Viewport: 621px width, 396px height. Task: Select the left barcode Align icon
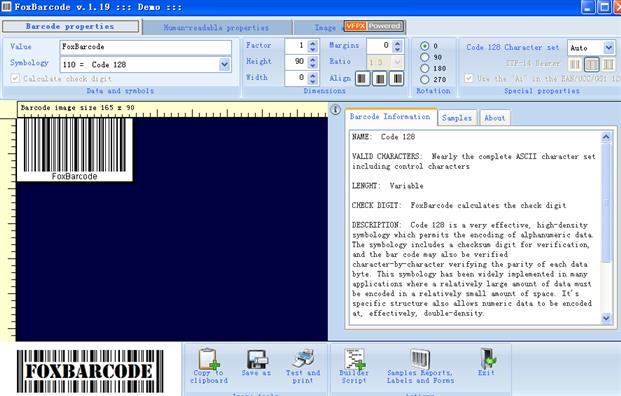click(x=362, y=78)
